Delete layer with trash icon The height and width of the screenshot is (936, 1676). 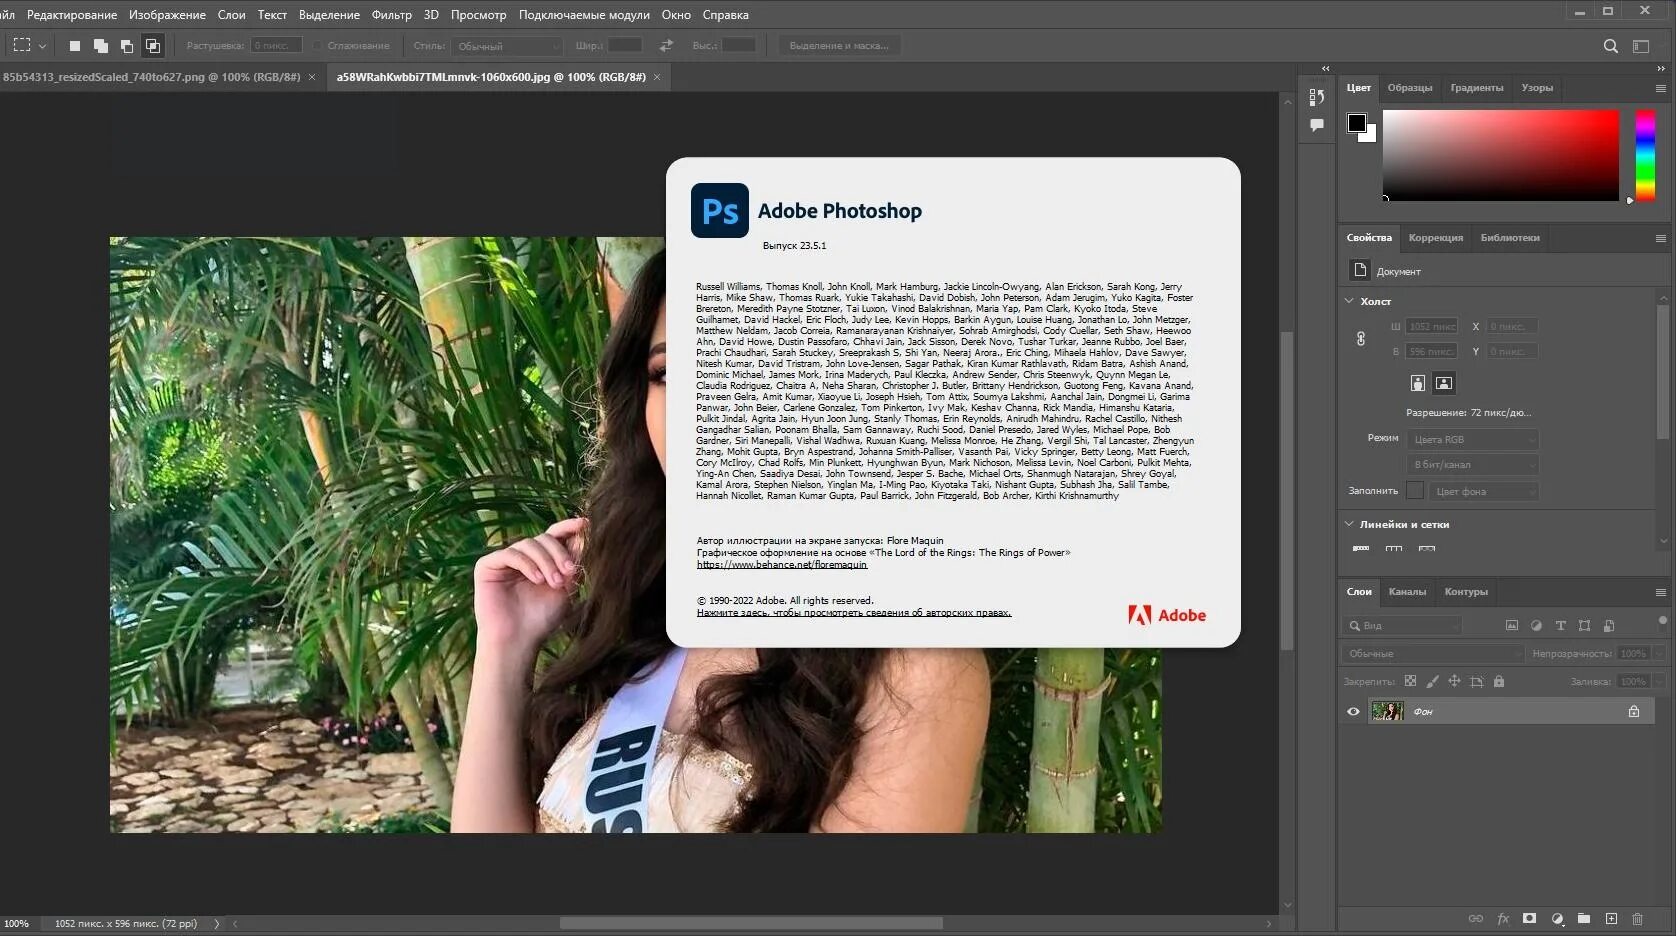point(1637,918)
